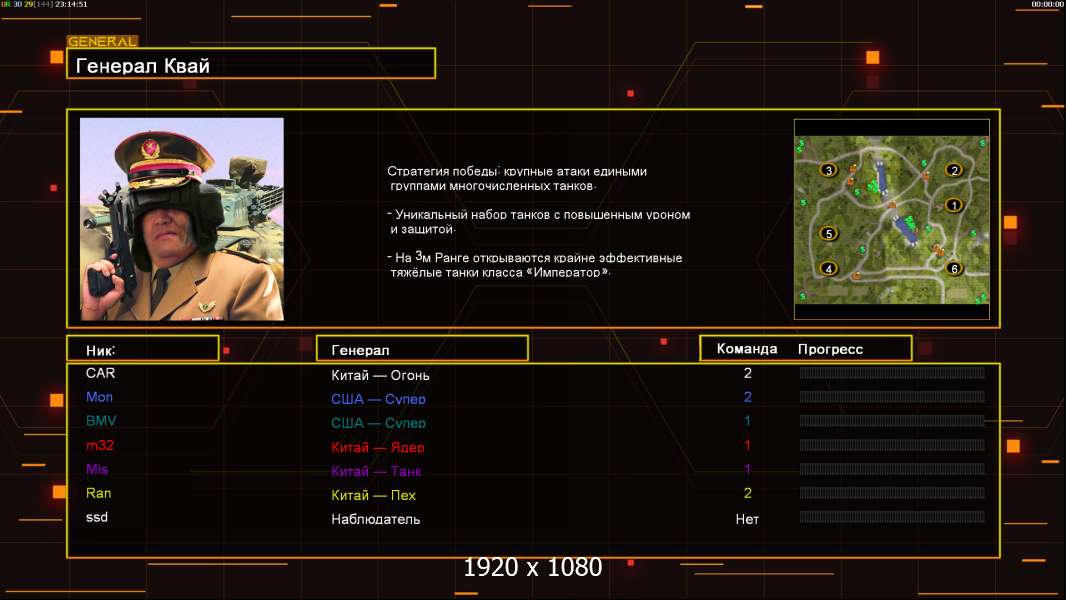Click start position 5 map marker
The width and height of the screenshot is (1066, 600).
point(827,233)
